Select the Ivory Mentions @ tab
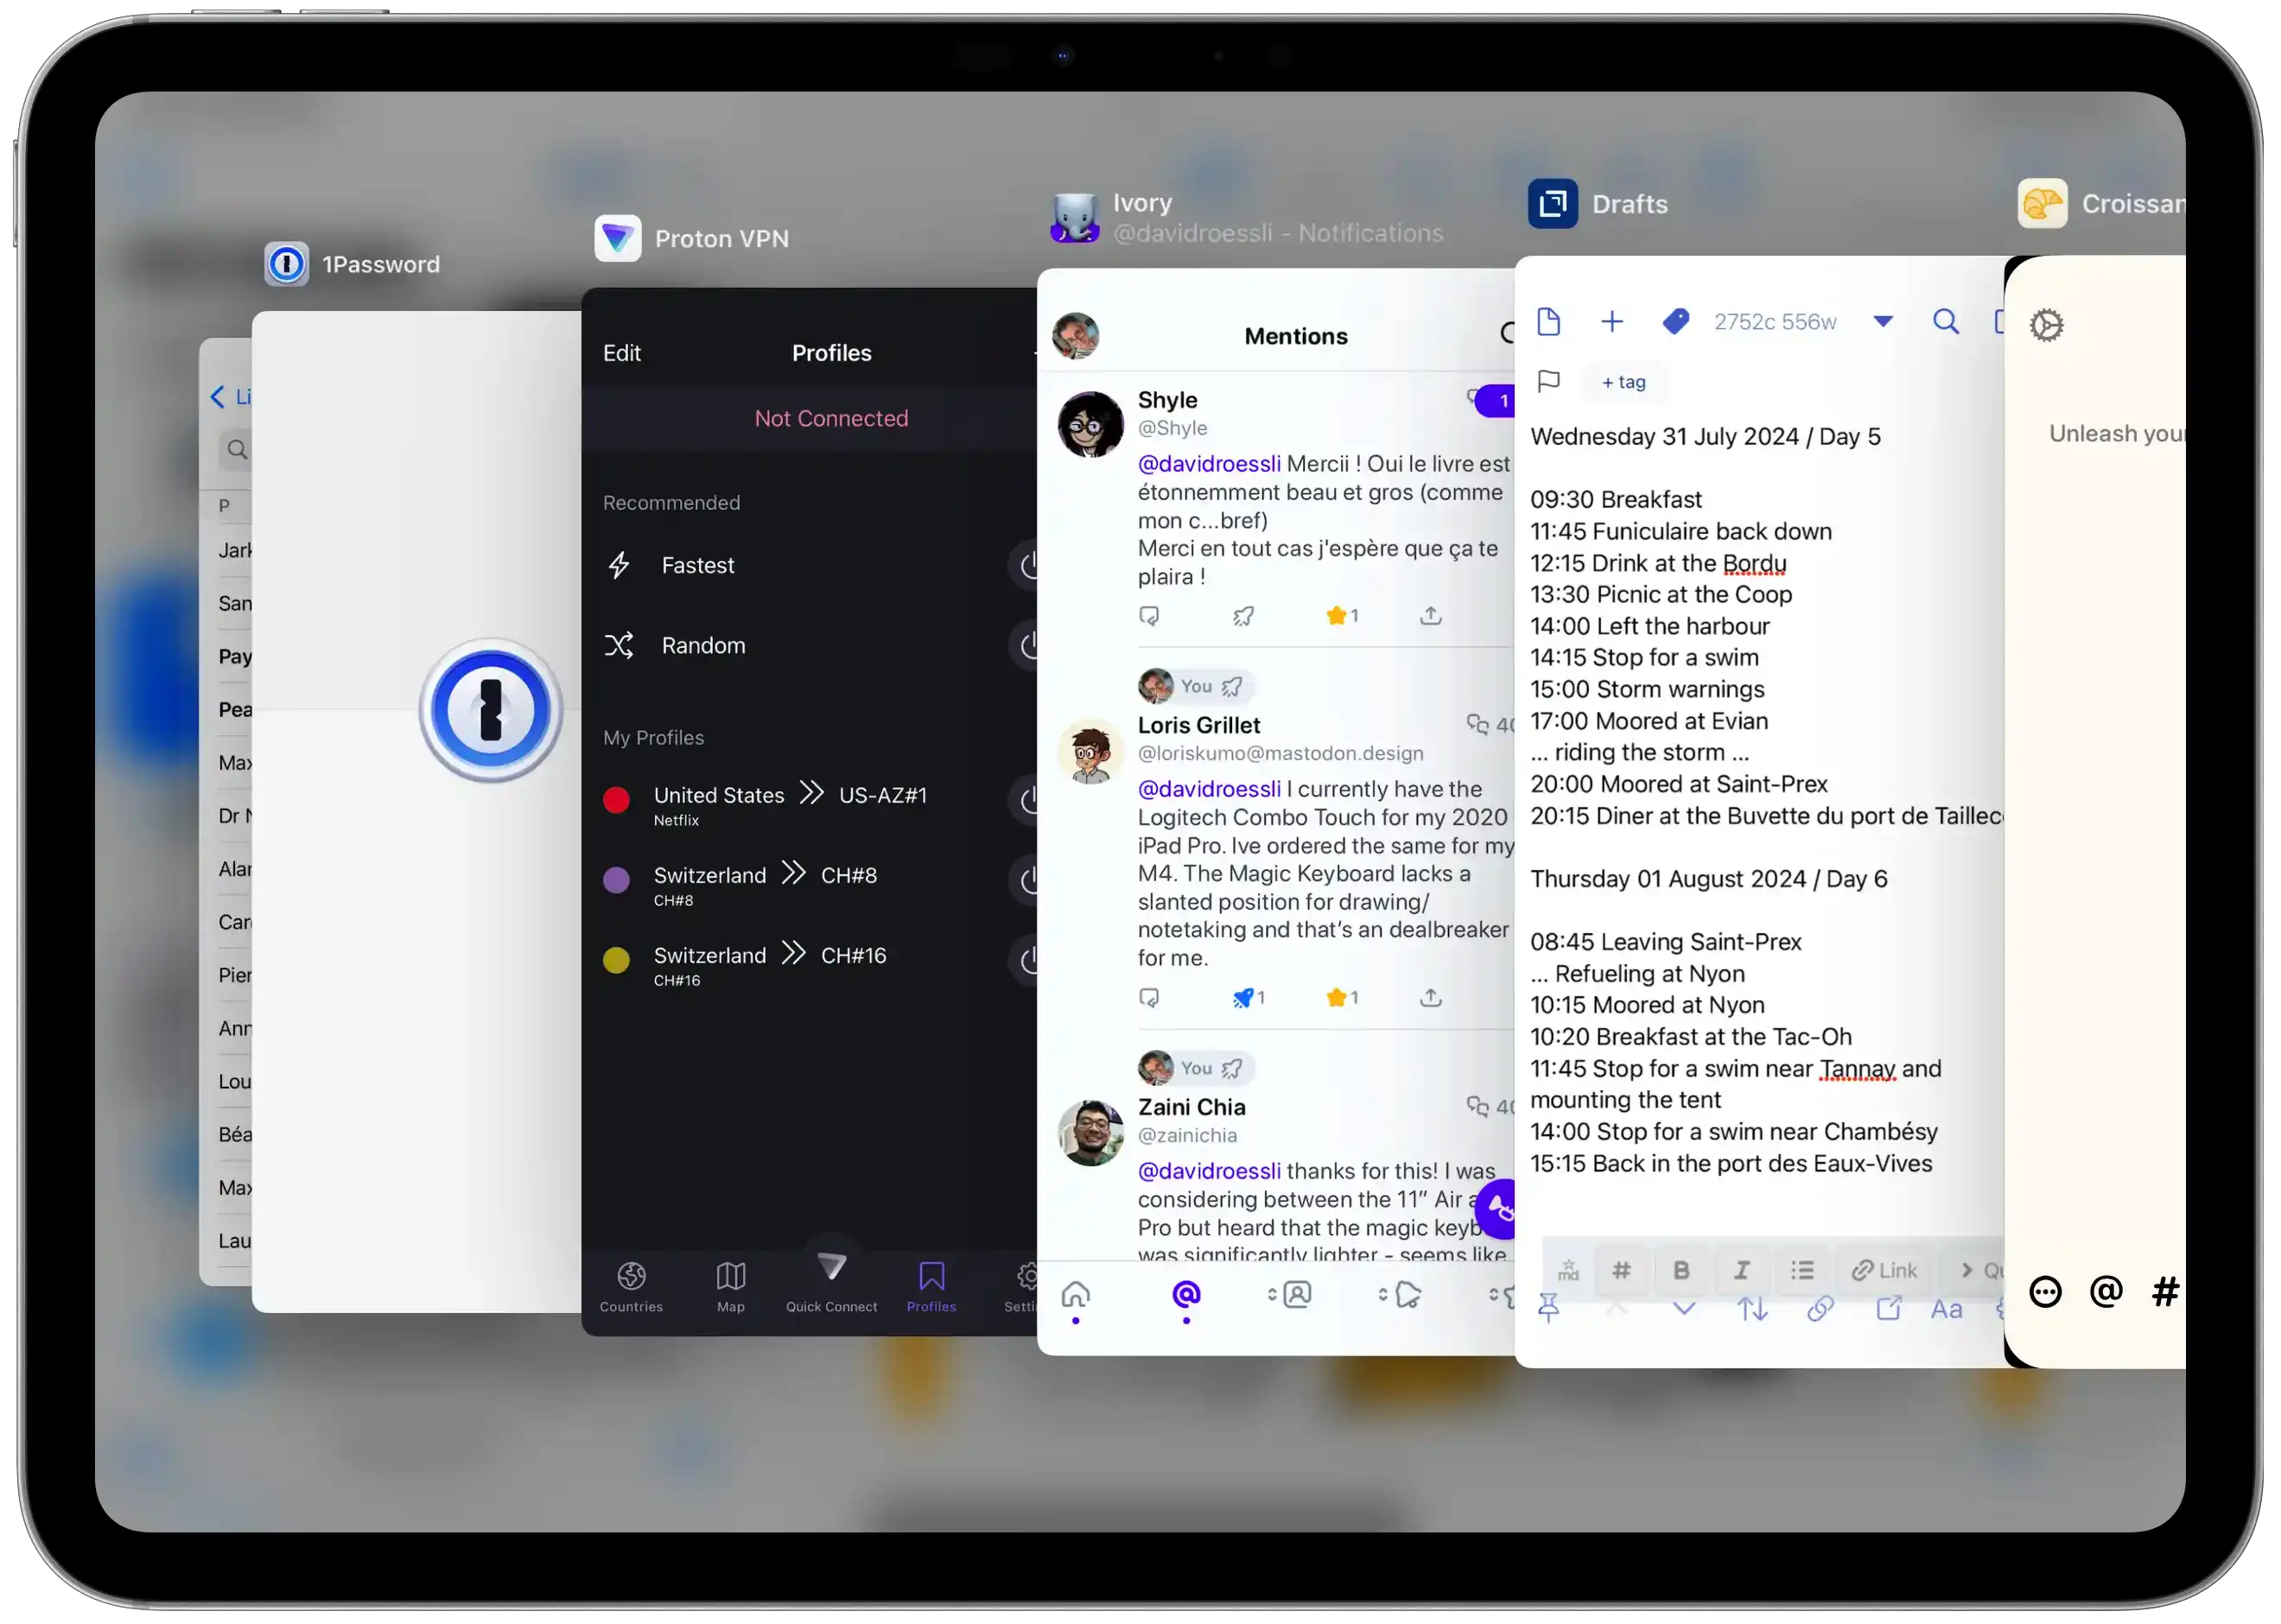This screenshot has width=2281, height=1624. tap(1186, 1296)
